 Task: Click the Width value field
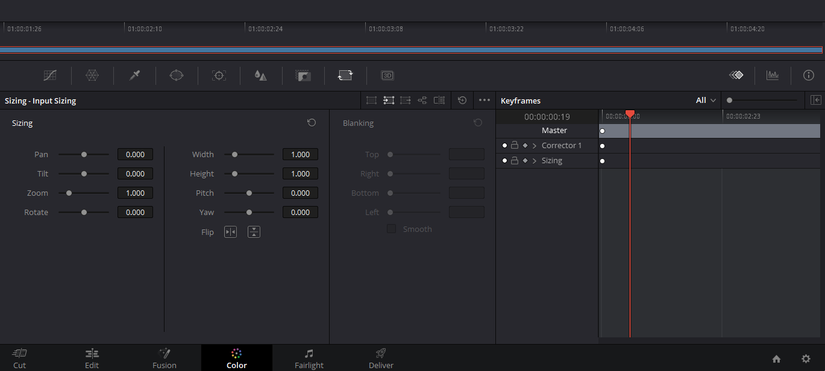click(x=300, y=154)
